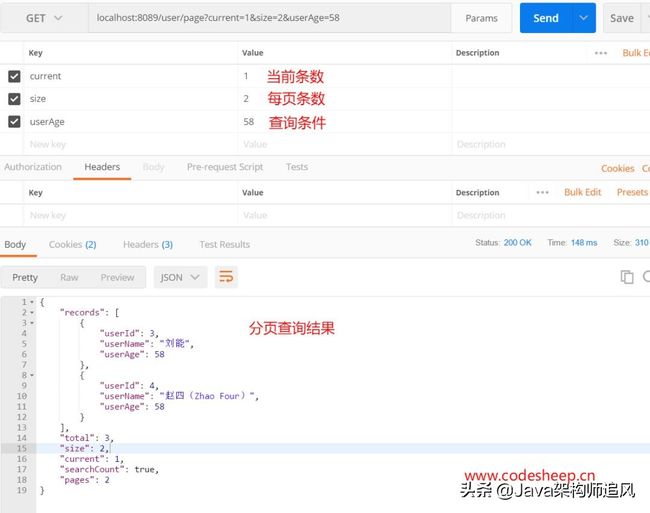Select Preview response view
Viewport: 650px width, 513px height.
[x=117, y=278]
